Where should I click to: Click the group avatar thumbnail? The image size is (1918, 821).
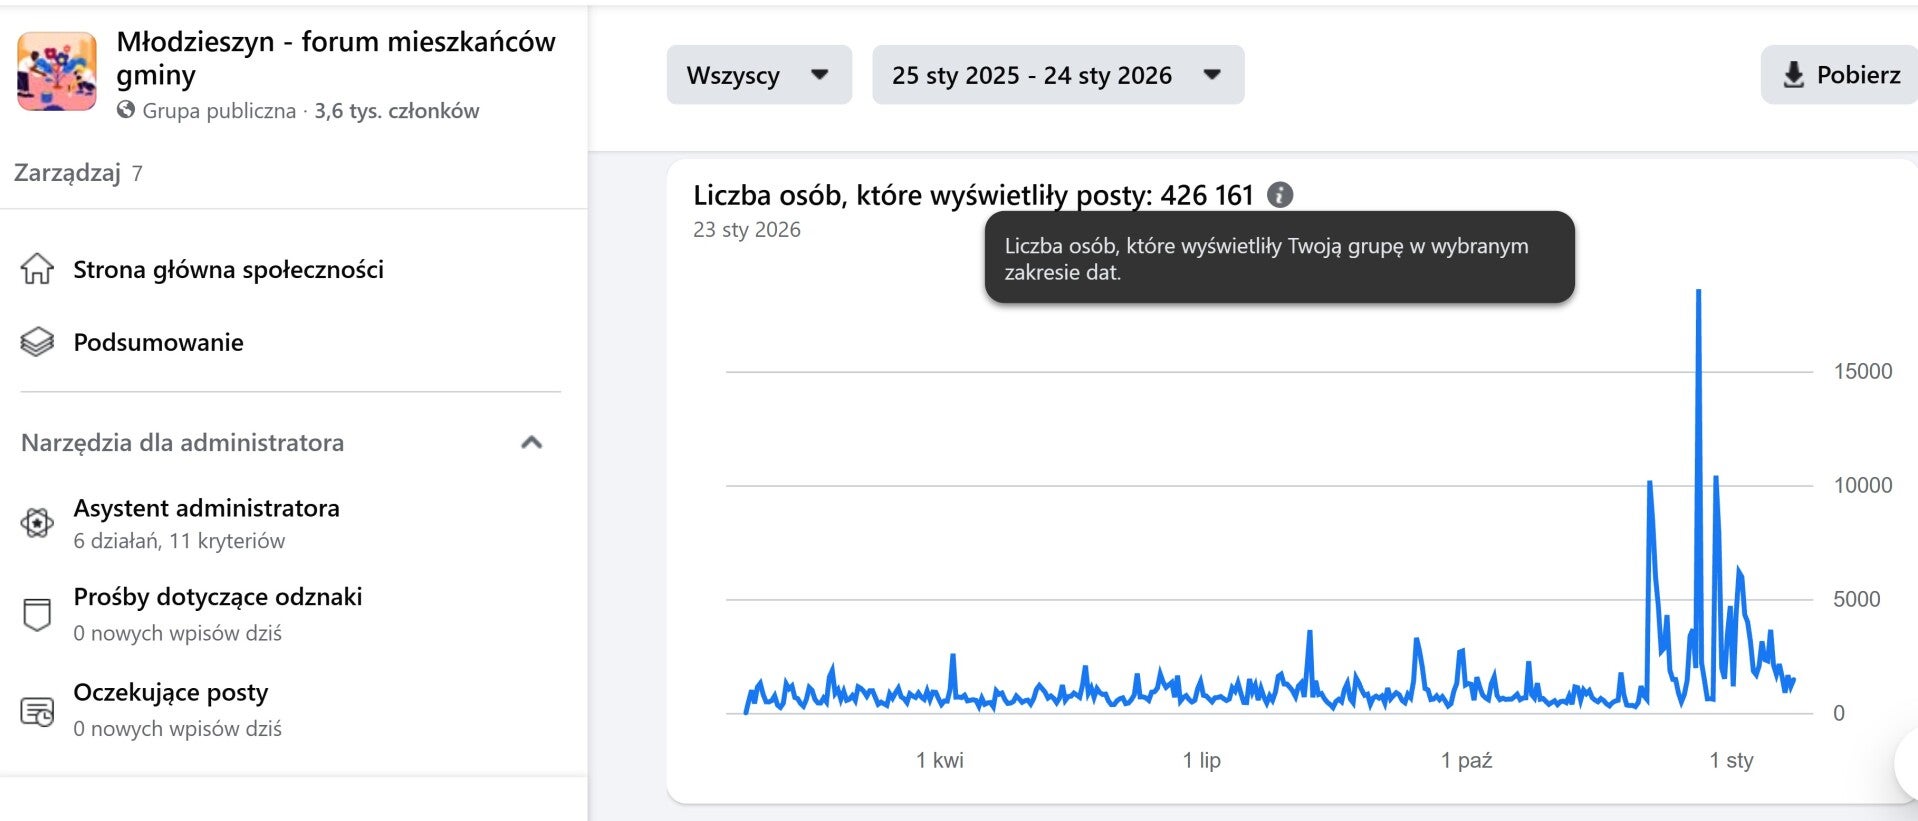tap(57, 71)
